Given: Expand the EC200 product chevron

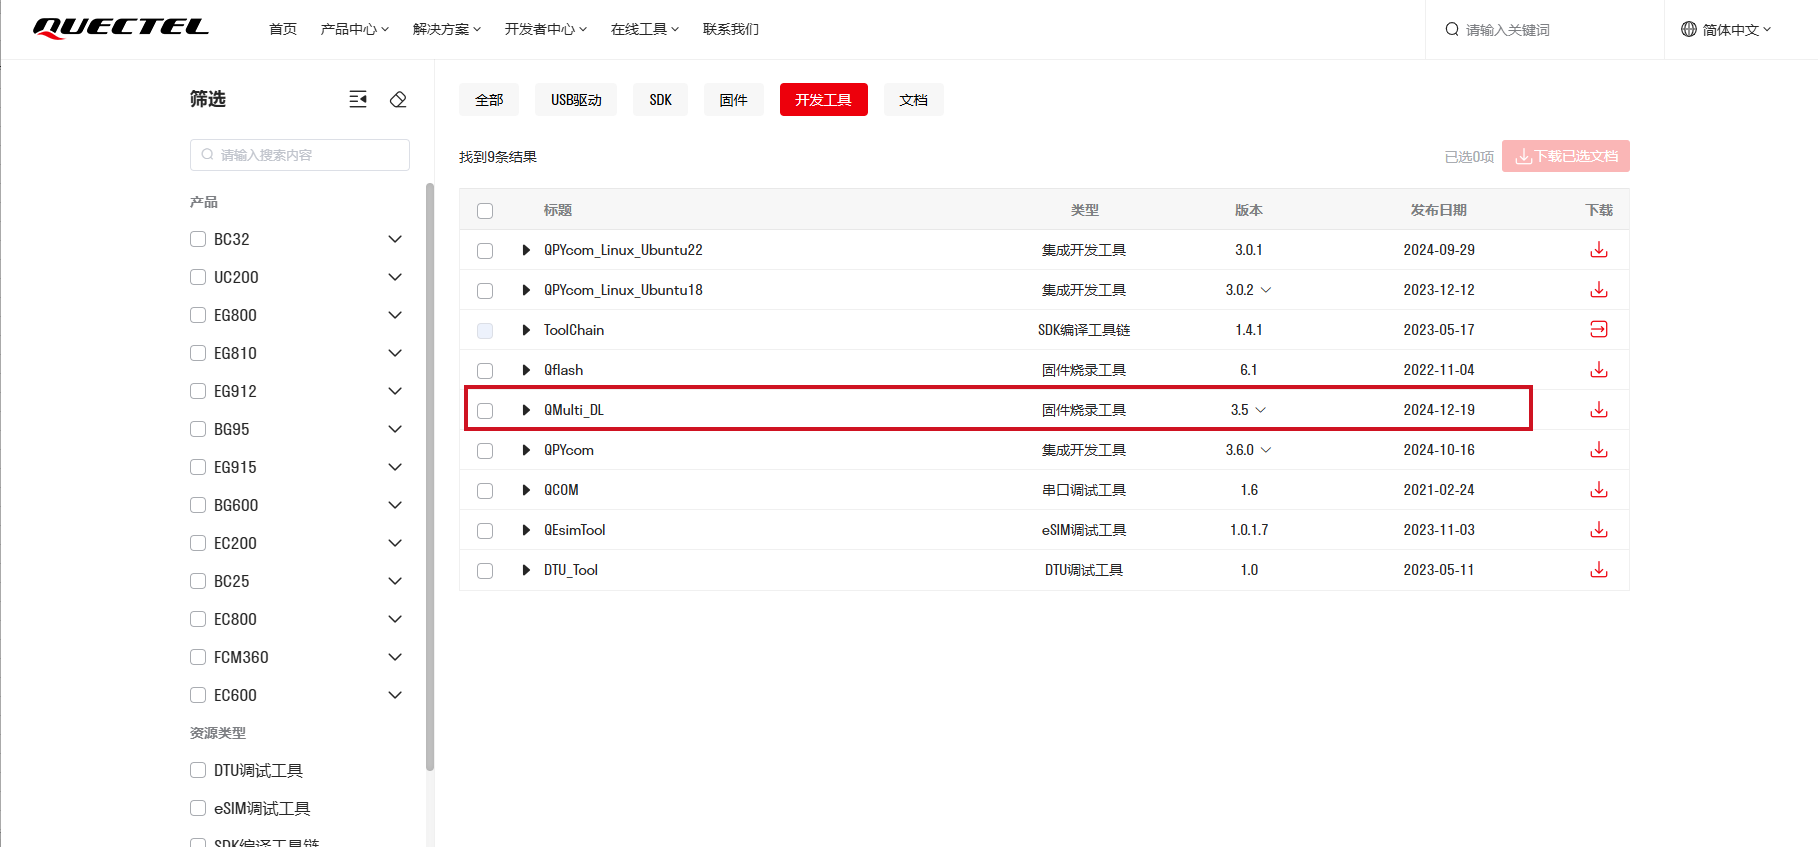Looking at the screenshot, I should [x=395, y=543].
